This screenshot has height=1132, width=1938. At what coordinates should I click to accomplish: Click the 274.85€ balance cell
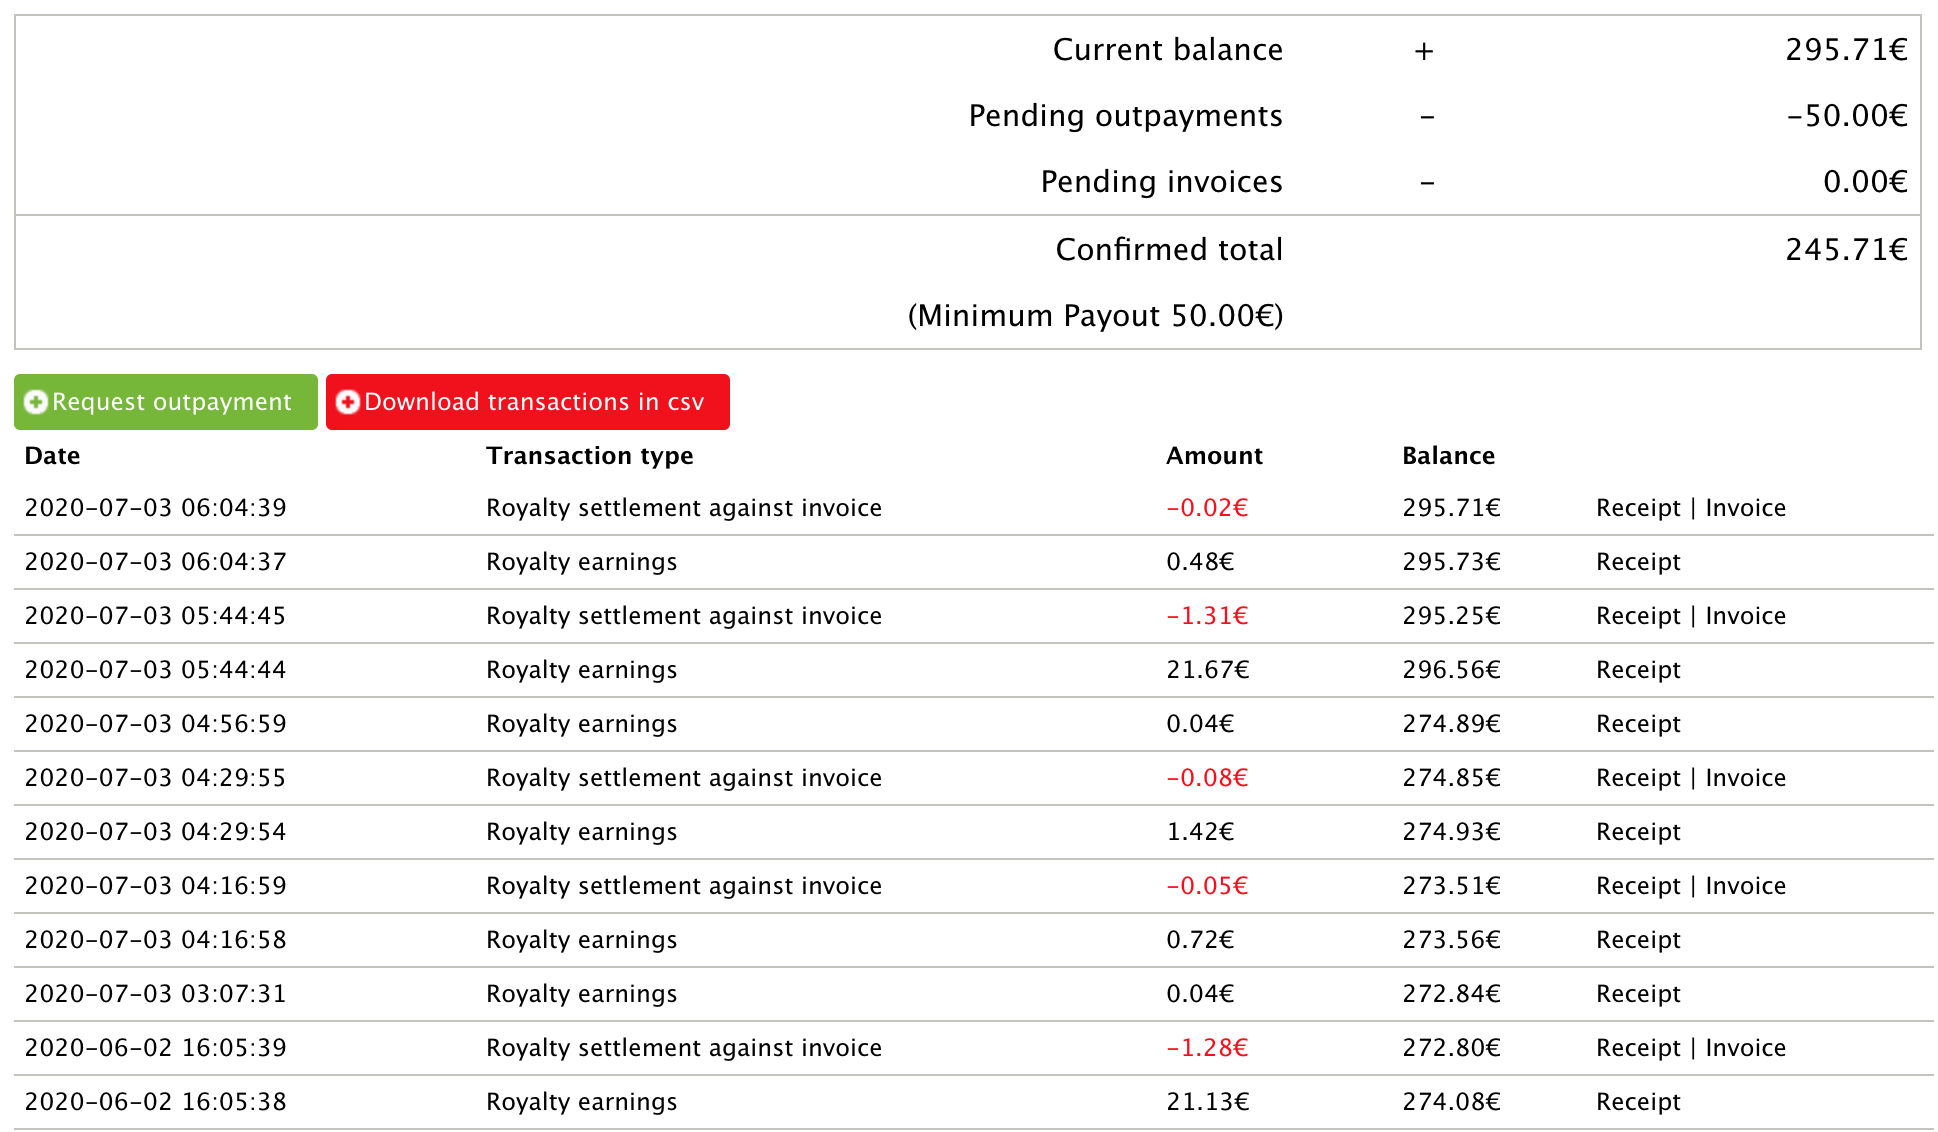click(x=1451, y=778)
